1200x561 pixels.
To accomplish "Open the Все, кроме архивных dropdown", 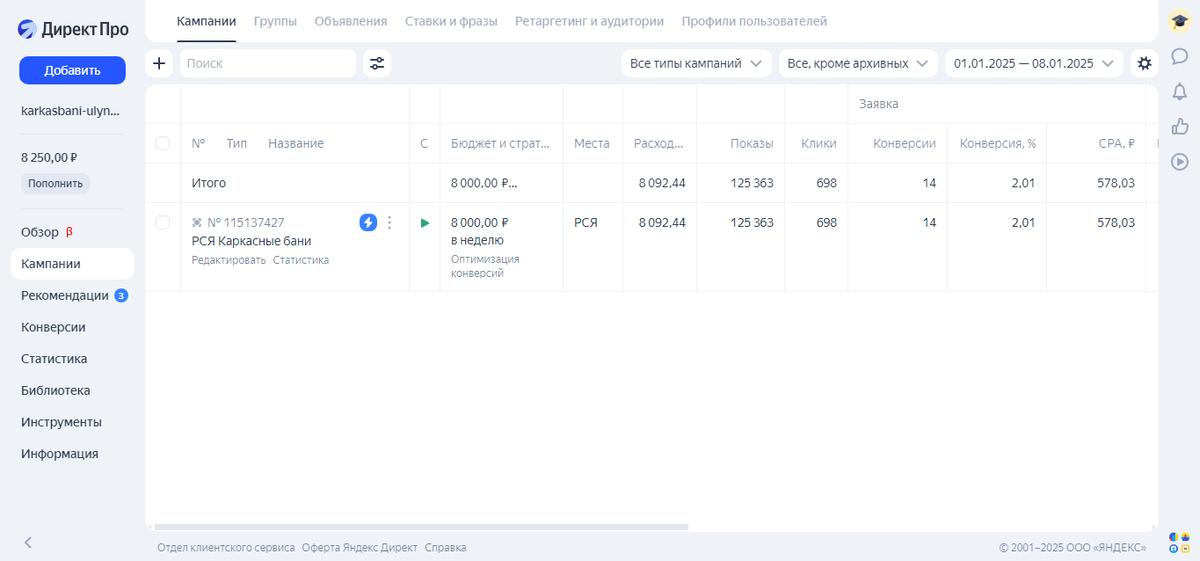I will point(858,63).
